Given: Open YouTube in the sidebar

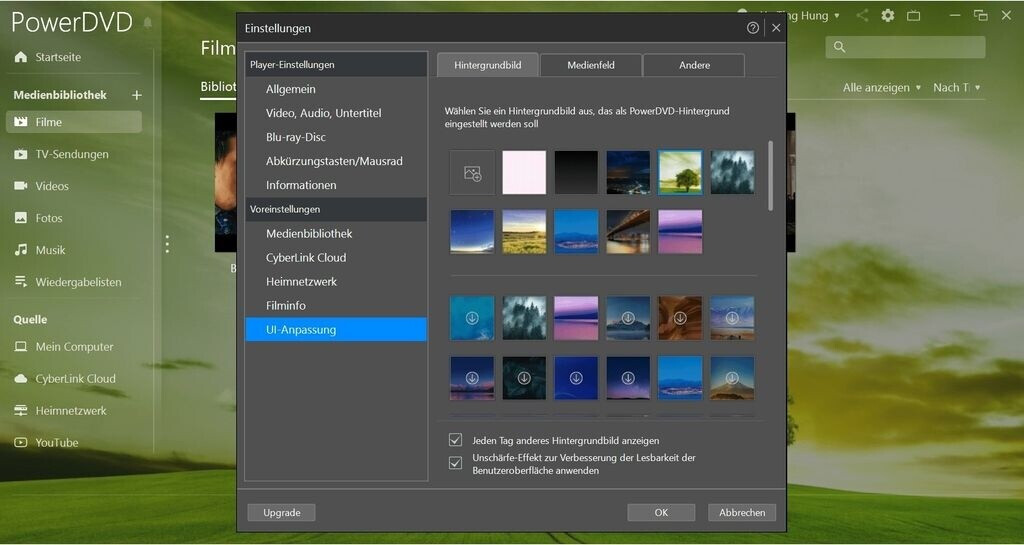Looking at the screenshot, I should (56, 442).
